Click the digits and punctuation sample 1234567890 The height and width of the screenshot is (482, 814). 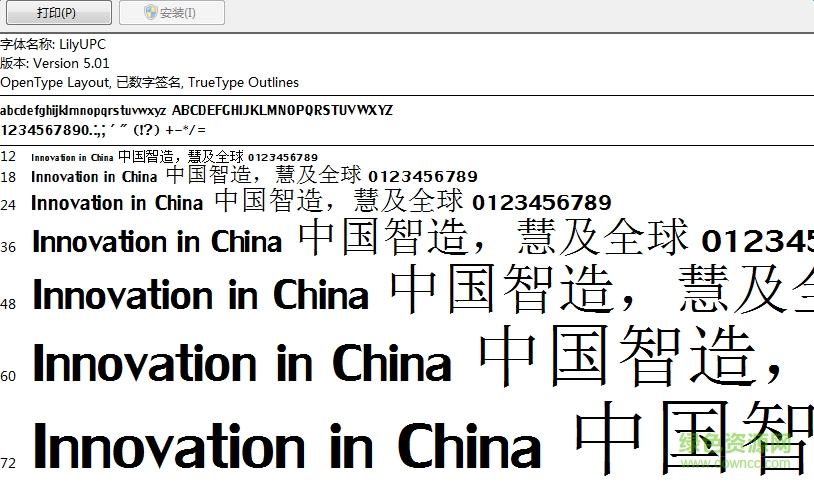click(x=103, y=130)
